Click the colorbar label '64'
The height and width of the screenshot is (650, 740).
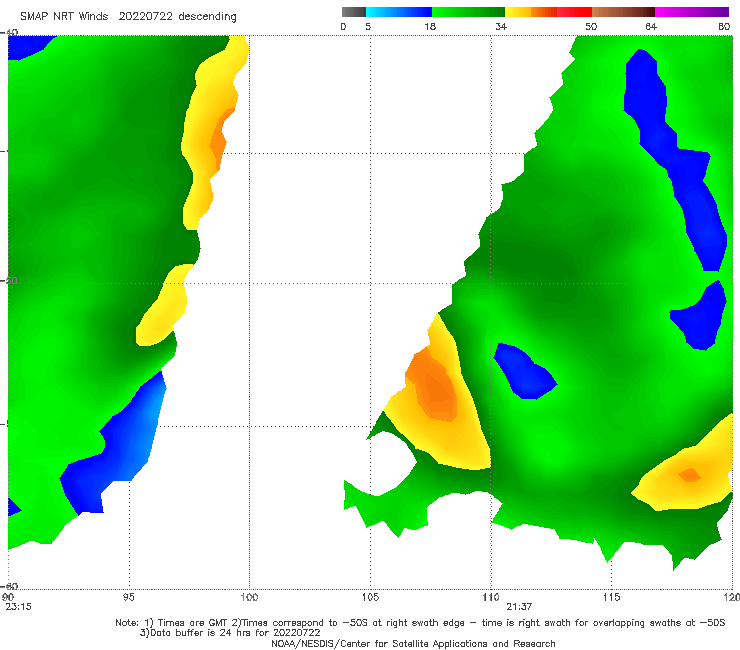click(651, 26)
